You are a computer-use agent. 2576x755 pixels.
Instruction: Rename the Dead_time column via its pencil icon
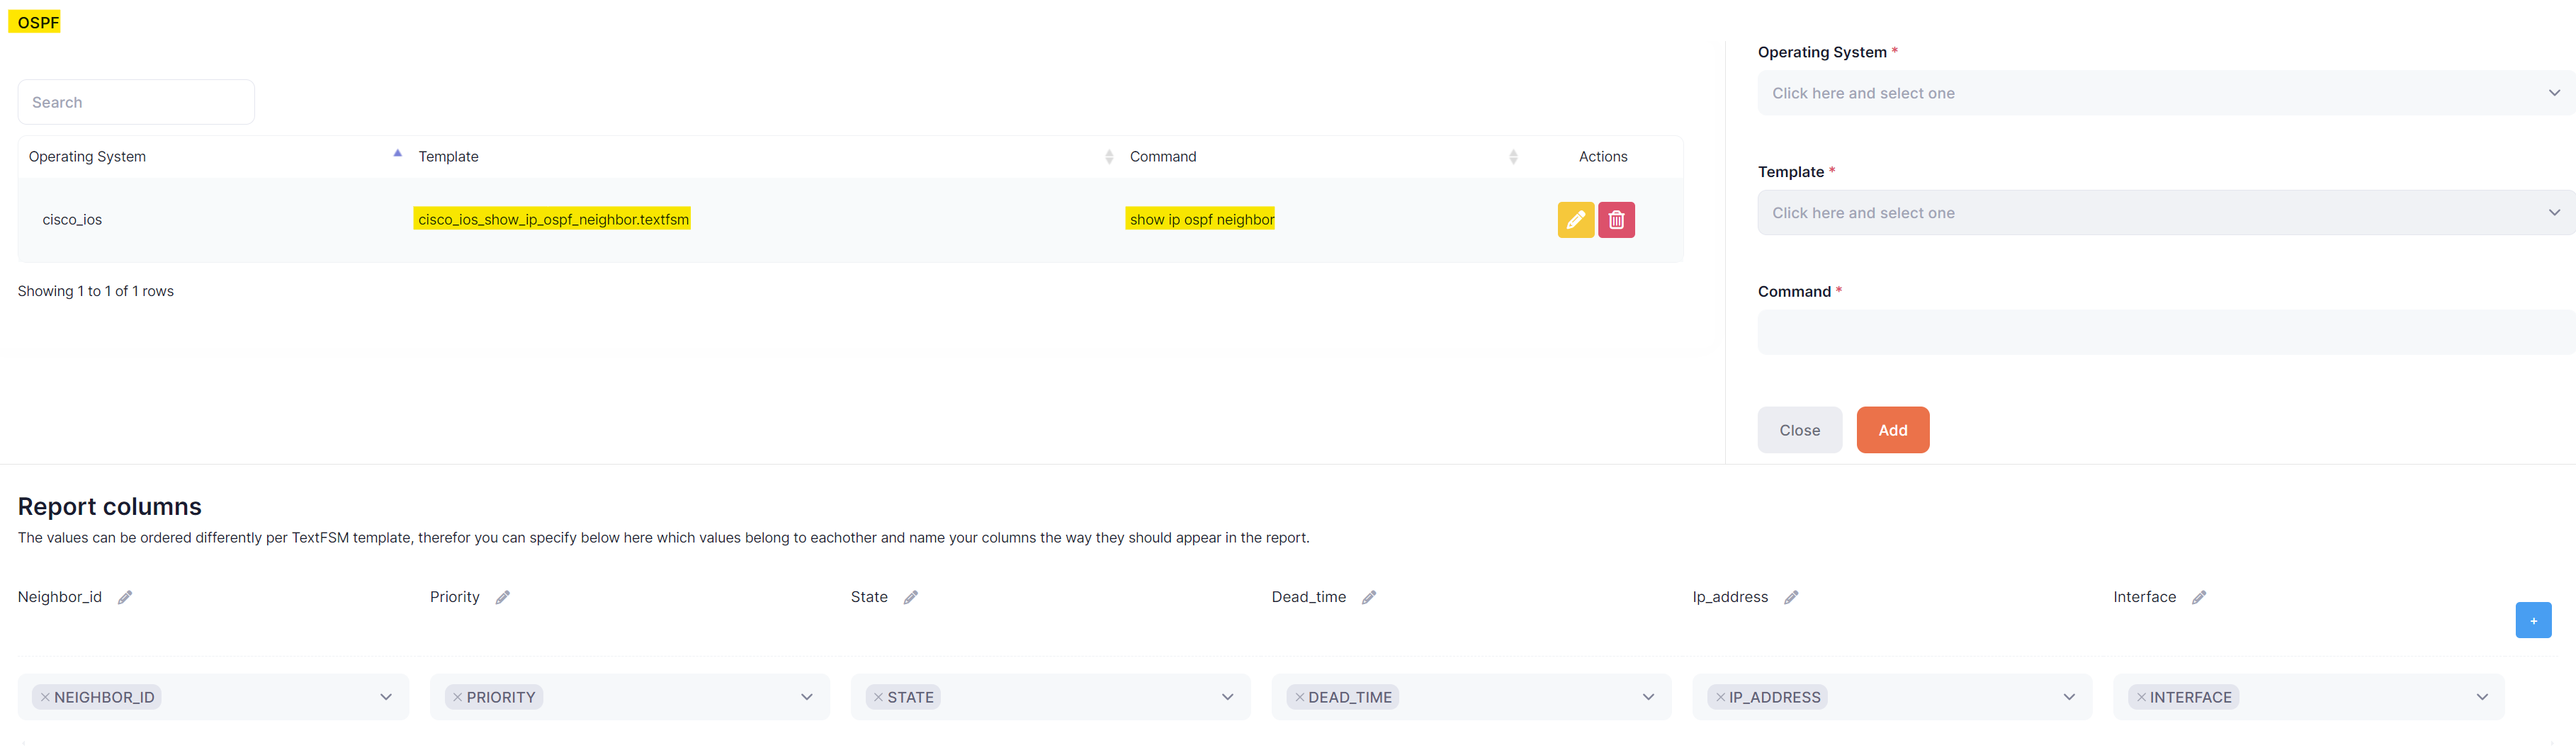pos(1369,597)
